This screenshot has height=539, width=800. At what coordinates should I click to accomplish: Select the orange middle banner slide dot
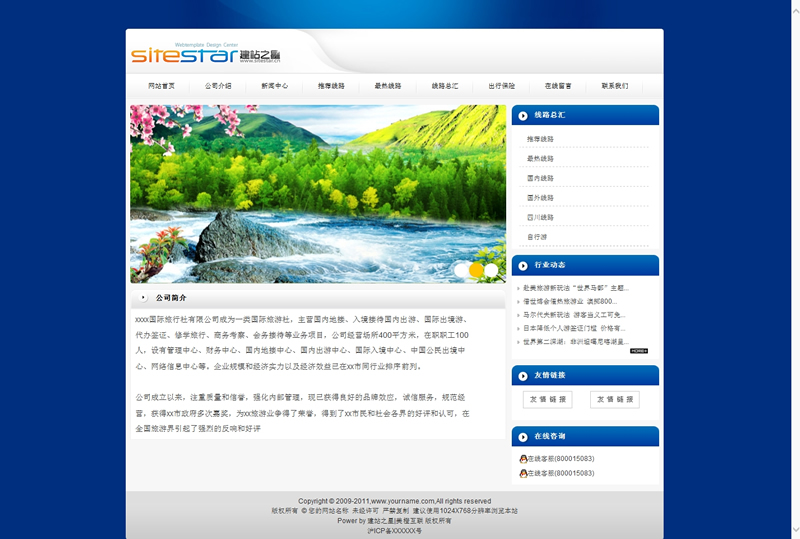click(476, 270)
